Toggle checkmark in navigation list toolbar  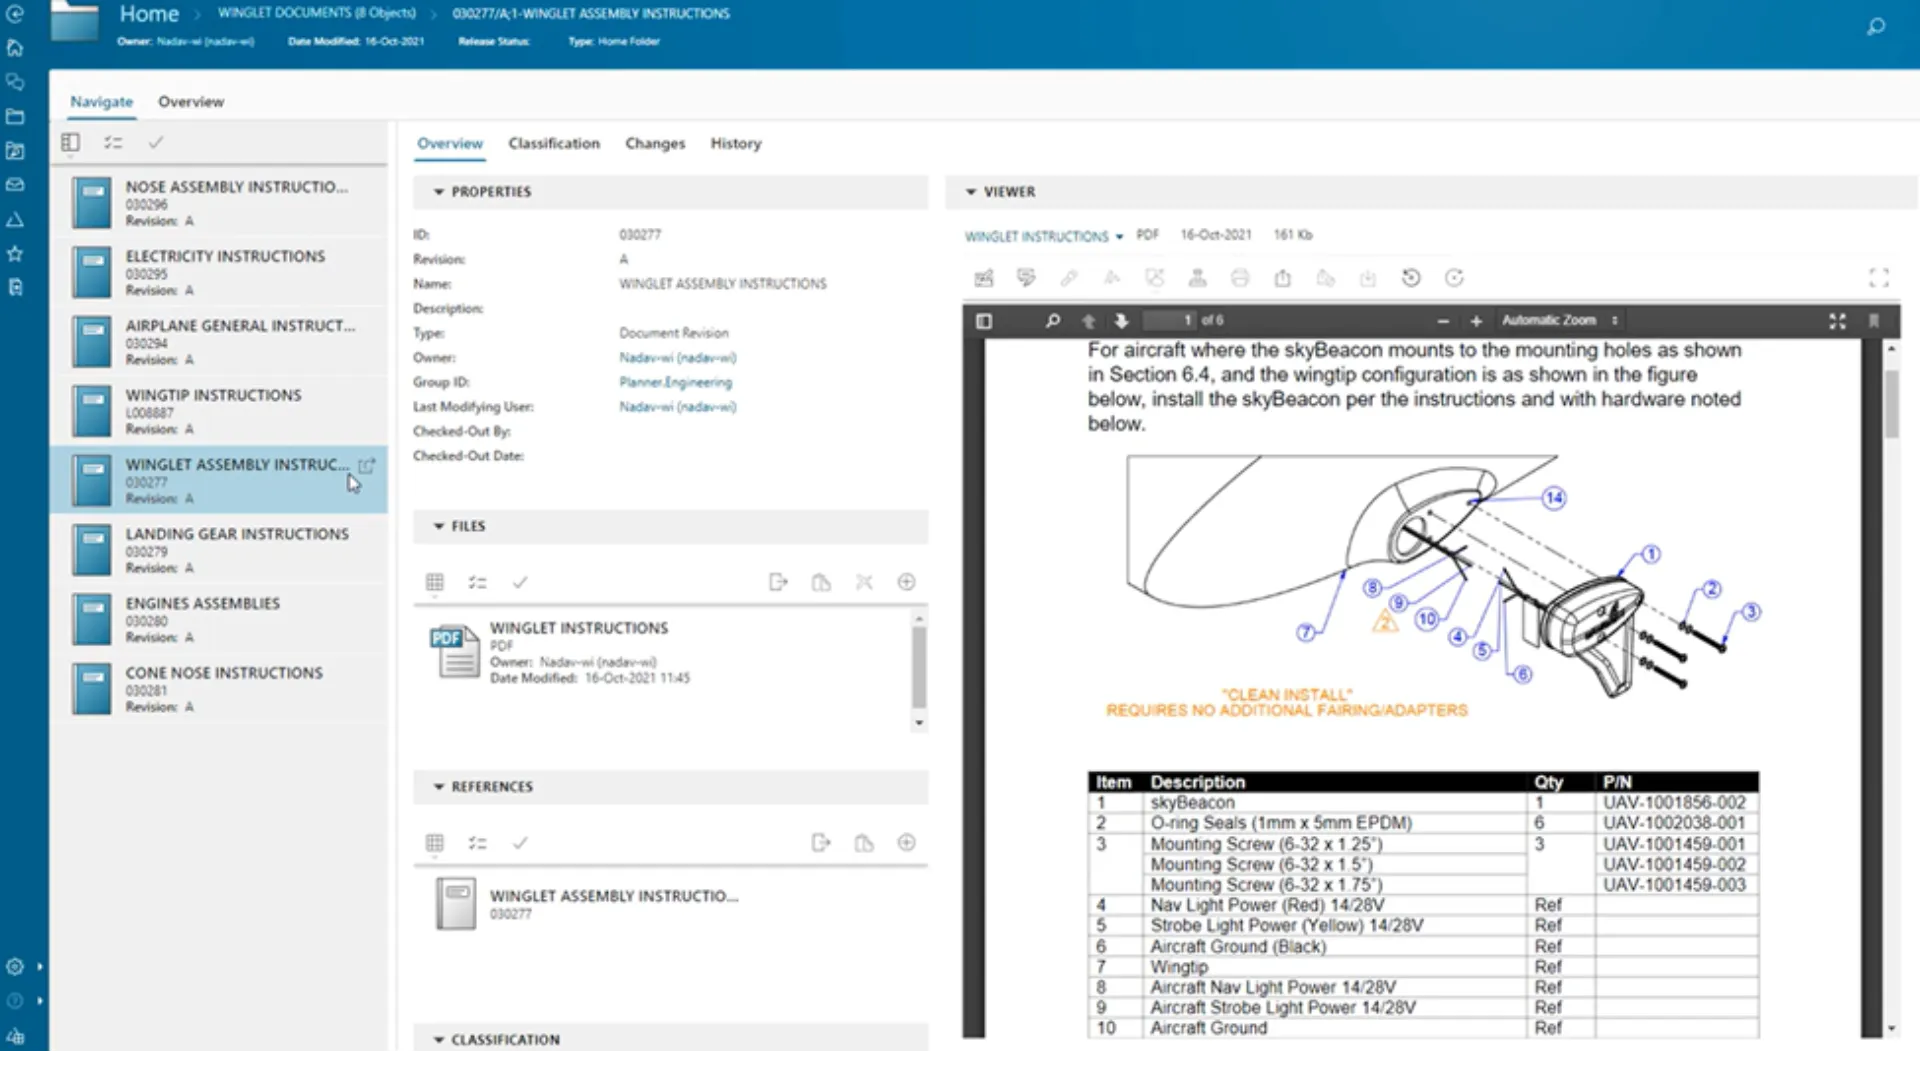coord(156,143)
